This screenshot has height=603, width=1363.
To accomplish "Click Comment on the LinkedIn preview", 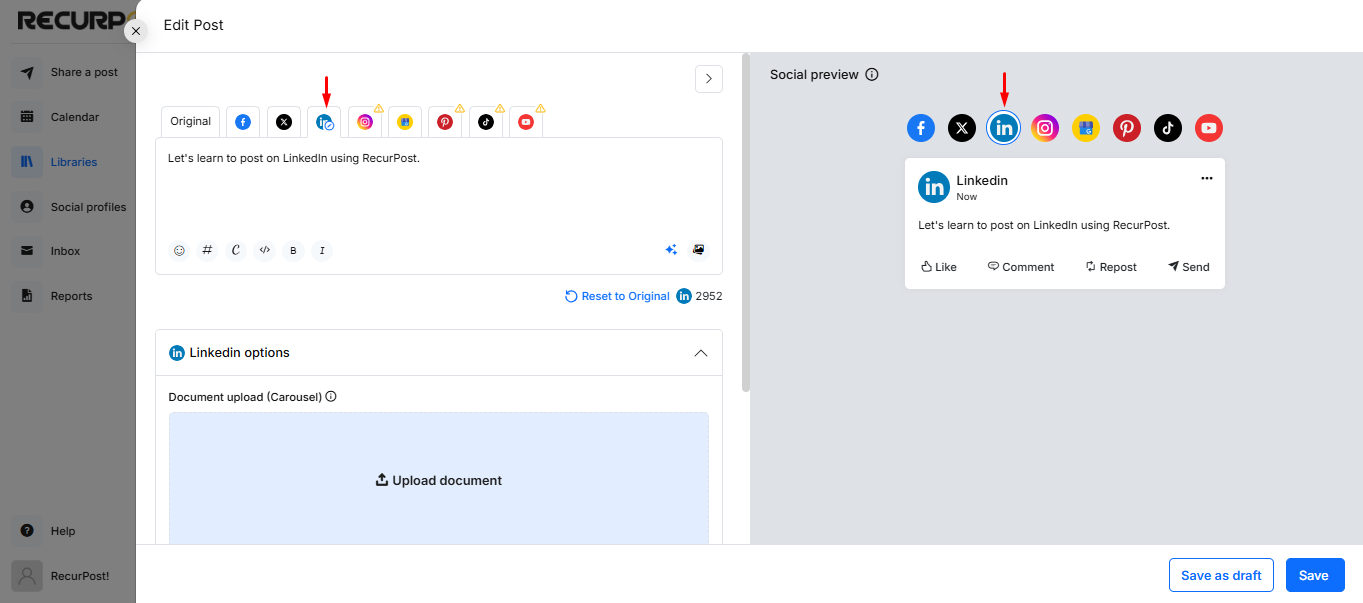I will [1021, 267].
